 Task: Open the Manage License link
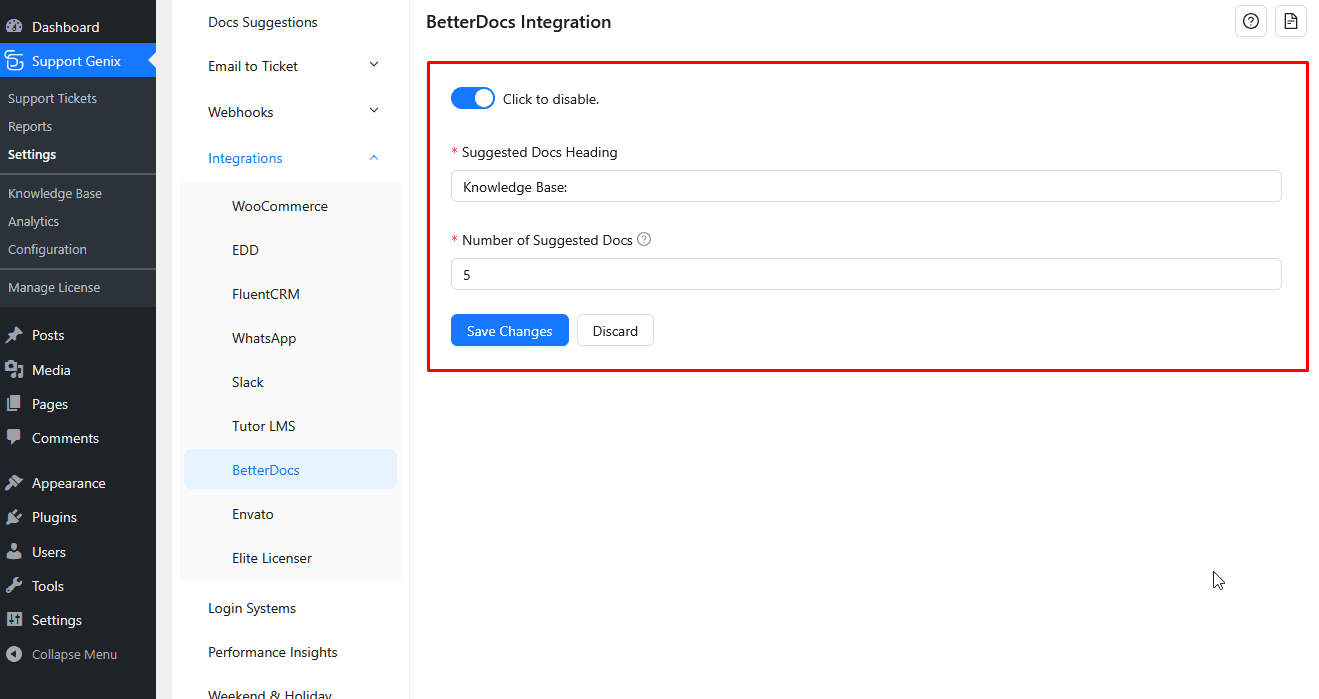(54, 287)
